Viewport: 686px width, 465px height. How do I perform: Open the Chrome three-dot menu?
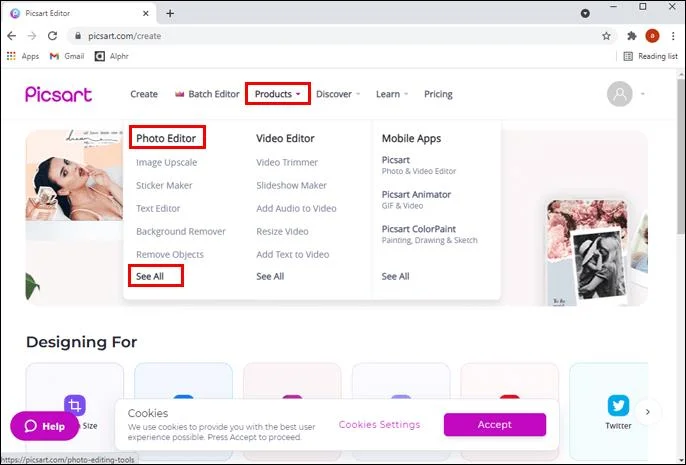coord(673,36)
